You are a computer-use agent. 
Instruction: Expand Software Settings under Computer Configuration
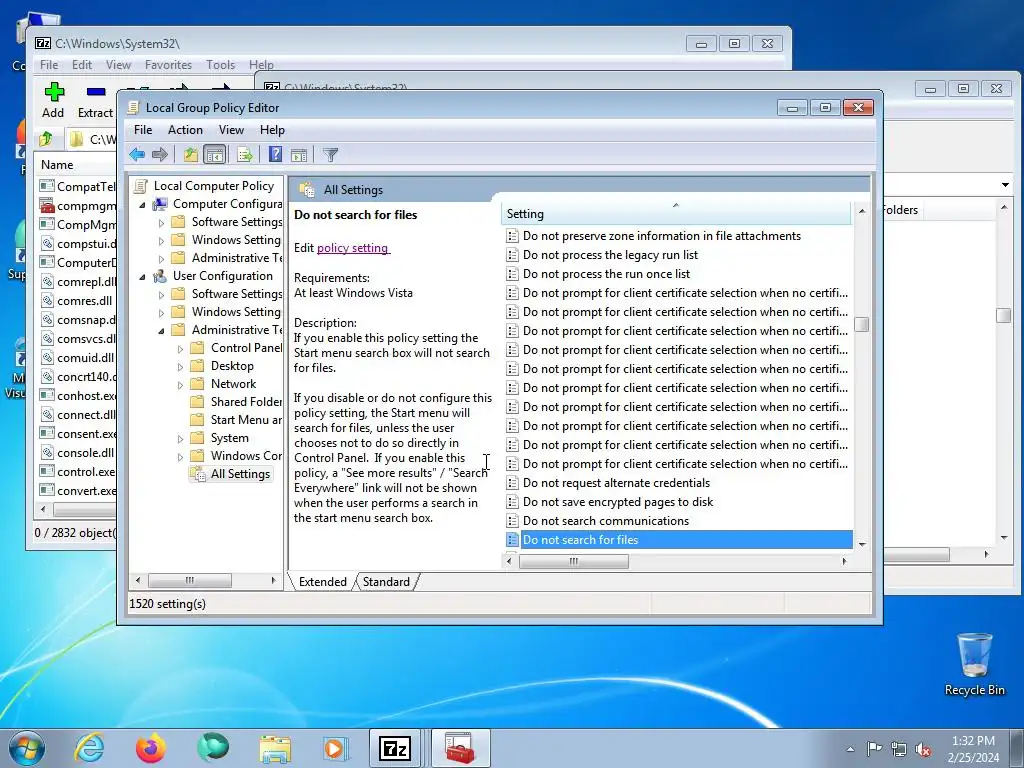click(x=161, y=223)
